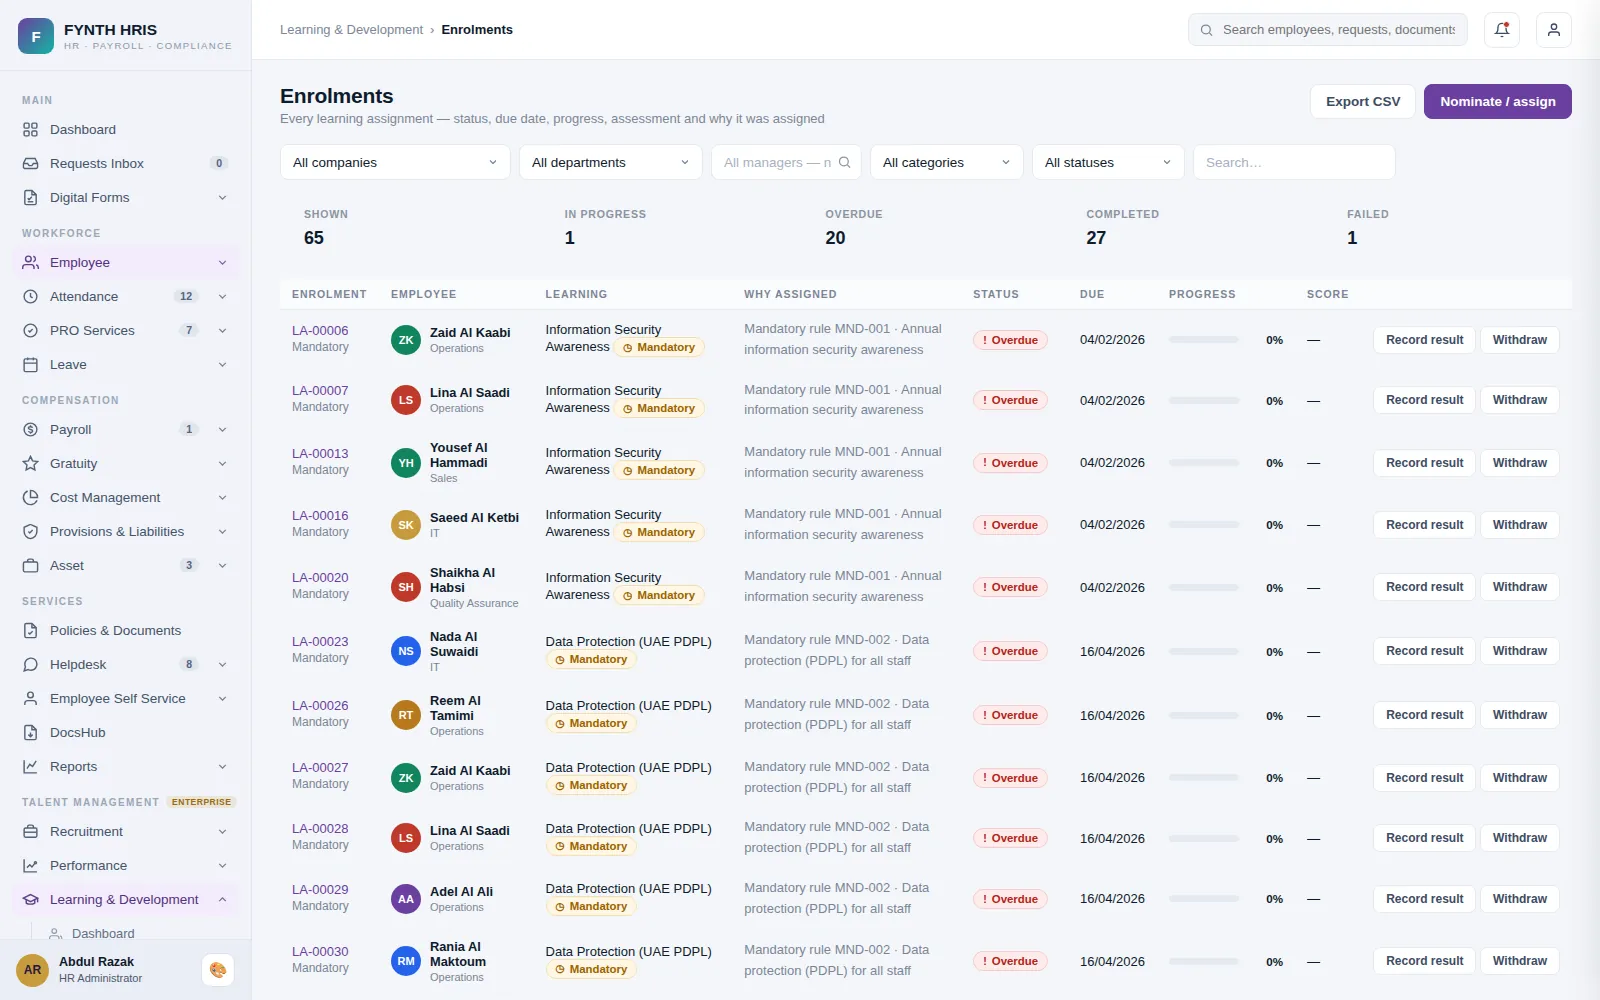Screen dimensions: 1600x1000
Task: Click the Export CSV button
Action: click(x=1363, y=102)
